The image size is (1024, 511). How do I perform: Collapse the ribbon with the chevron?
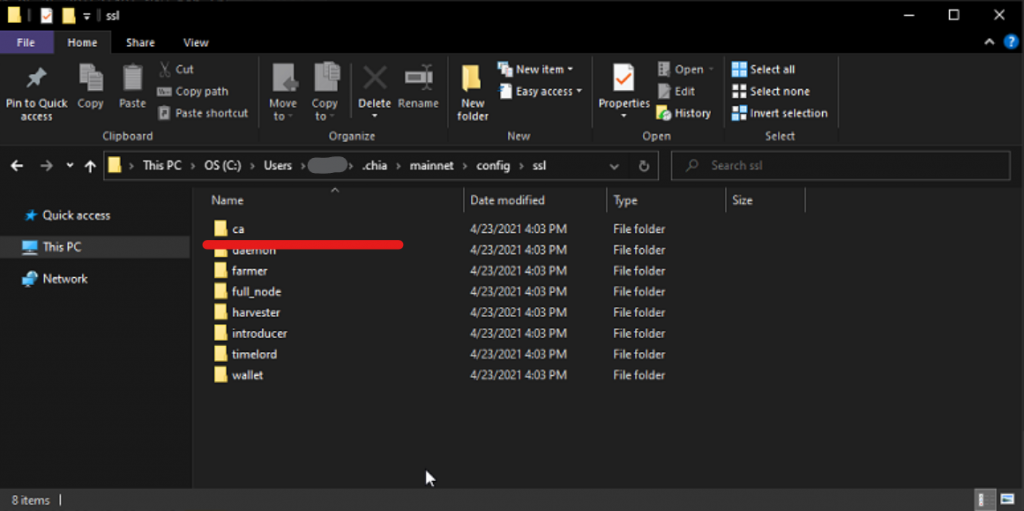(x=989, y=43)
